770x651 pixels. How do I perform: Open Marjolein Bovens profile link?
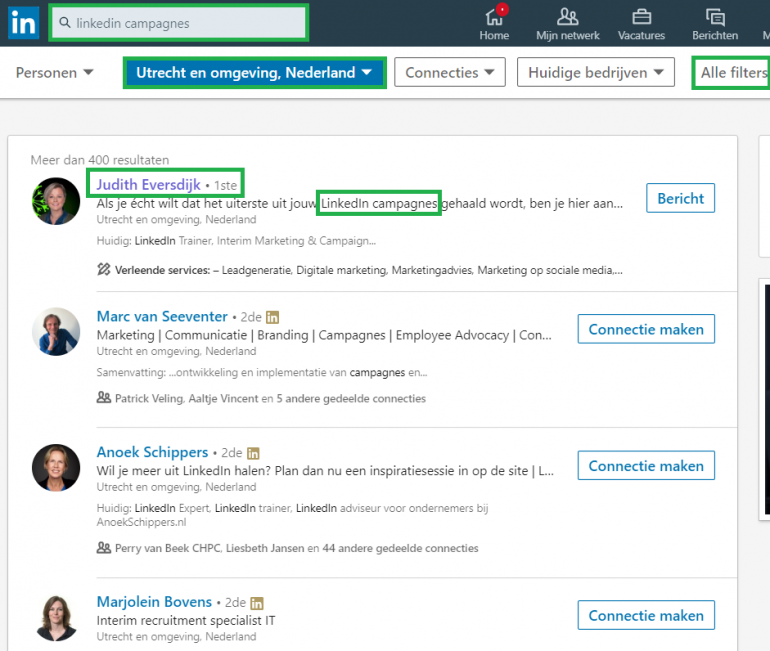click(x=154, y=602)
